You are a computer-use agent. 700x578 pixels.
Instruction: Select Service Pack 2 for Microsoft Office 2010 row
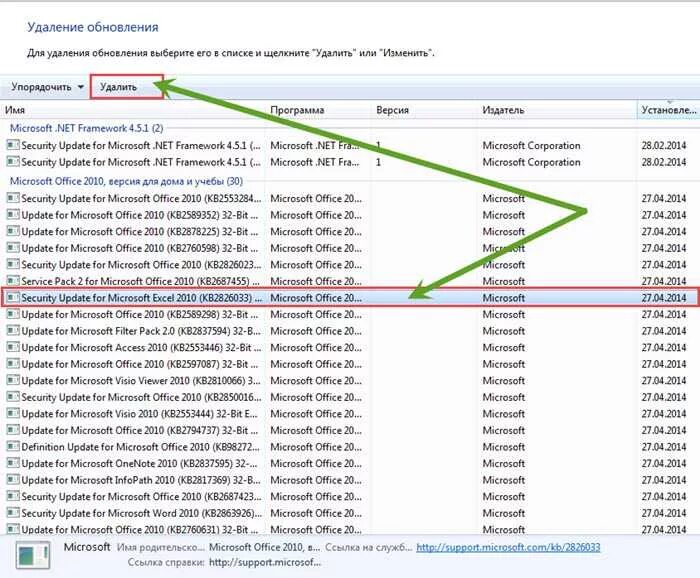350,281
